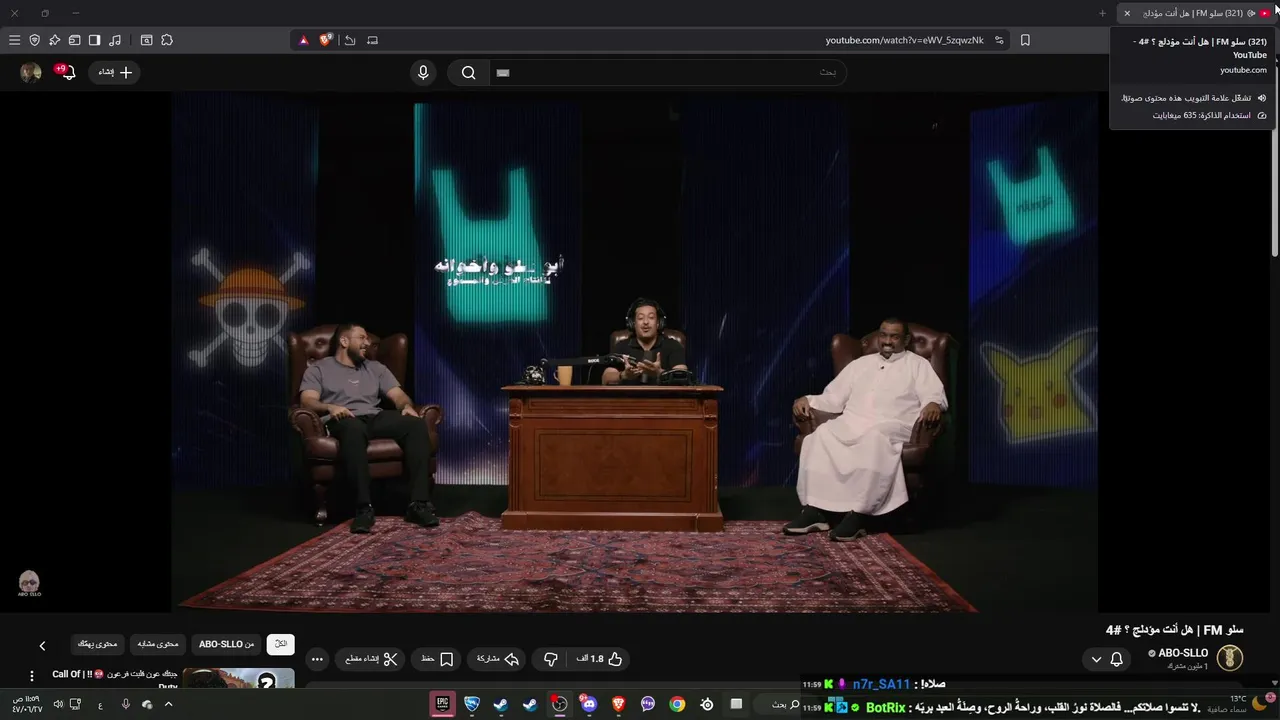1280x720 pixels.
Task: Select the الكل filter chip
Action: tap(281, 644)
